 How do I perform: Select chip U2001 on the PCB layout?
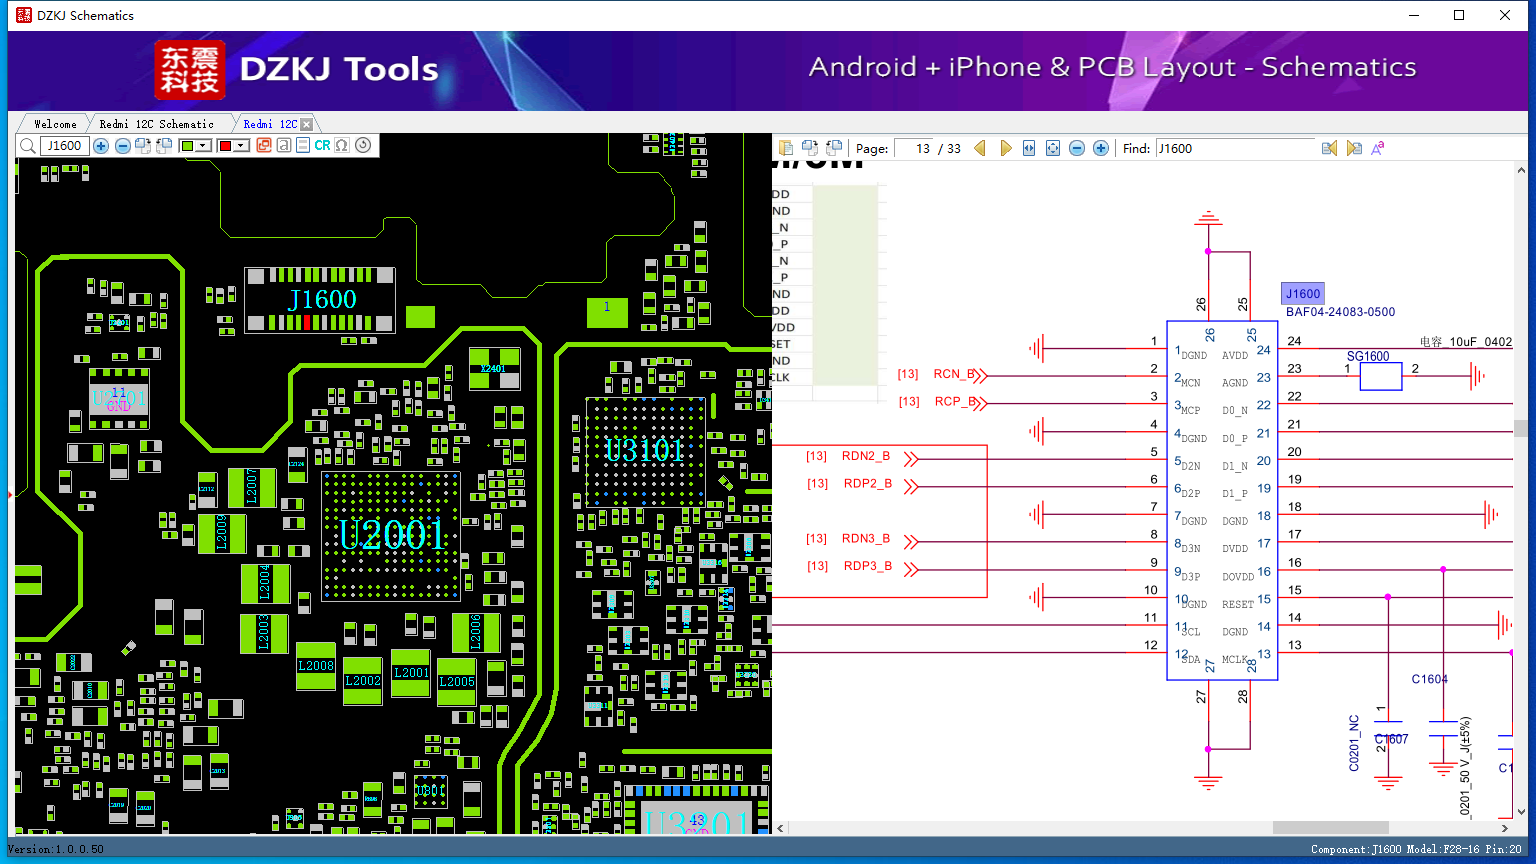pos(390,535)
